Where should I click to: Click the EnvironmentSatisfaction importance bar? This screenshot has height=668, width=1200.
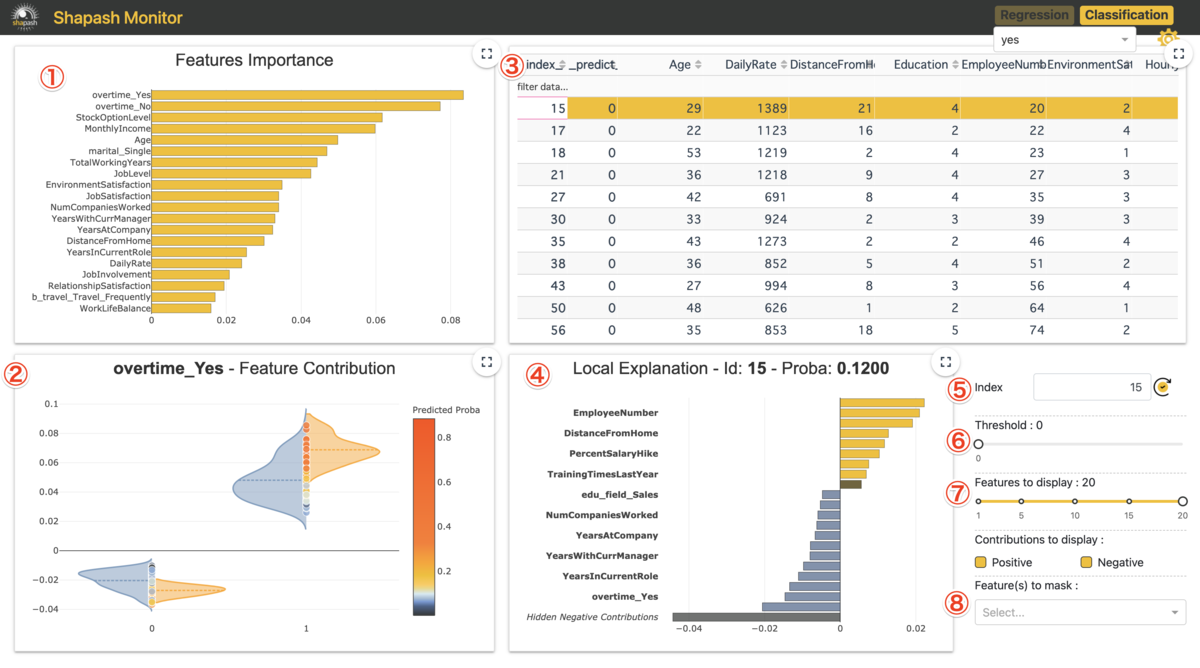click(x=217, y=185)
